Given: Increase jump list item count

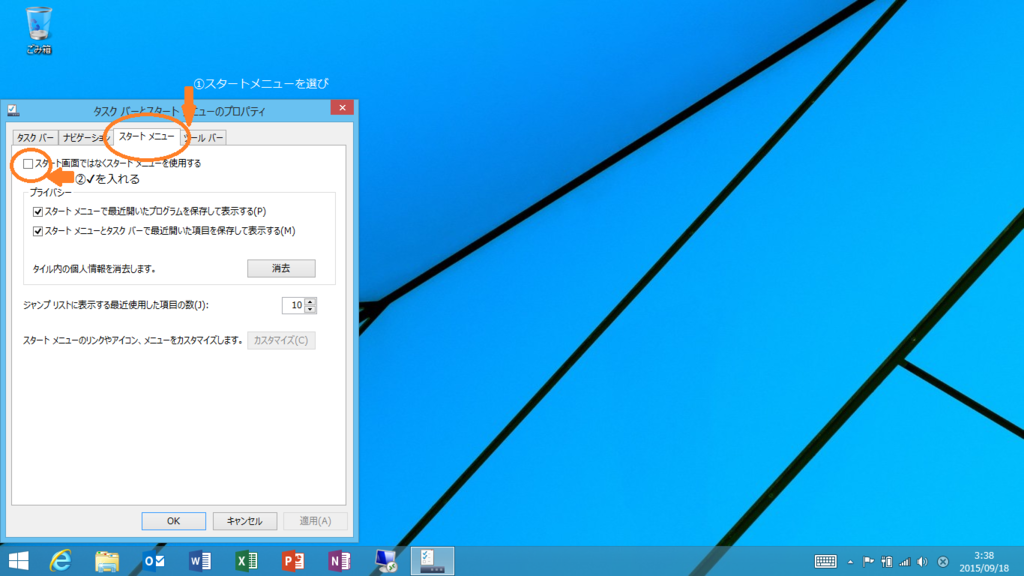Looking at the screenshot, I should [310, 301].
